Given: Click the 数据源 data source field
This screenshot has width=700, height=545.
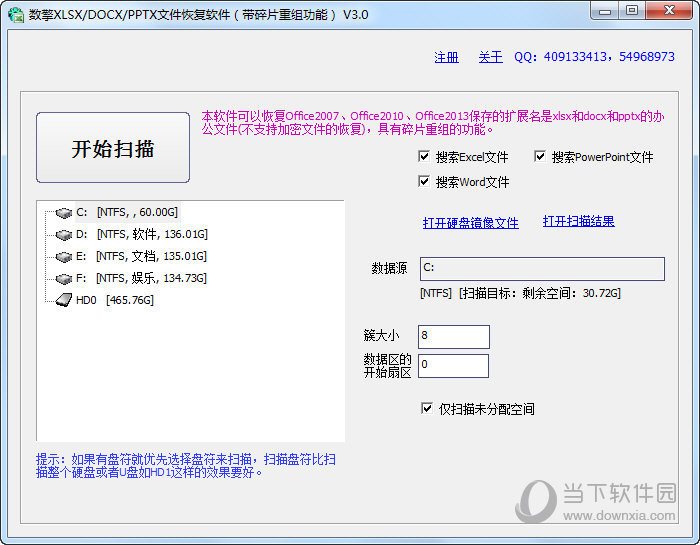Looking at the screenshot, I should (542, 269).
